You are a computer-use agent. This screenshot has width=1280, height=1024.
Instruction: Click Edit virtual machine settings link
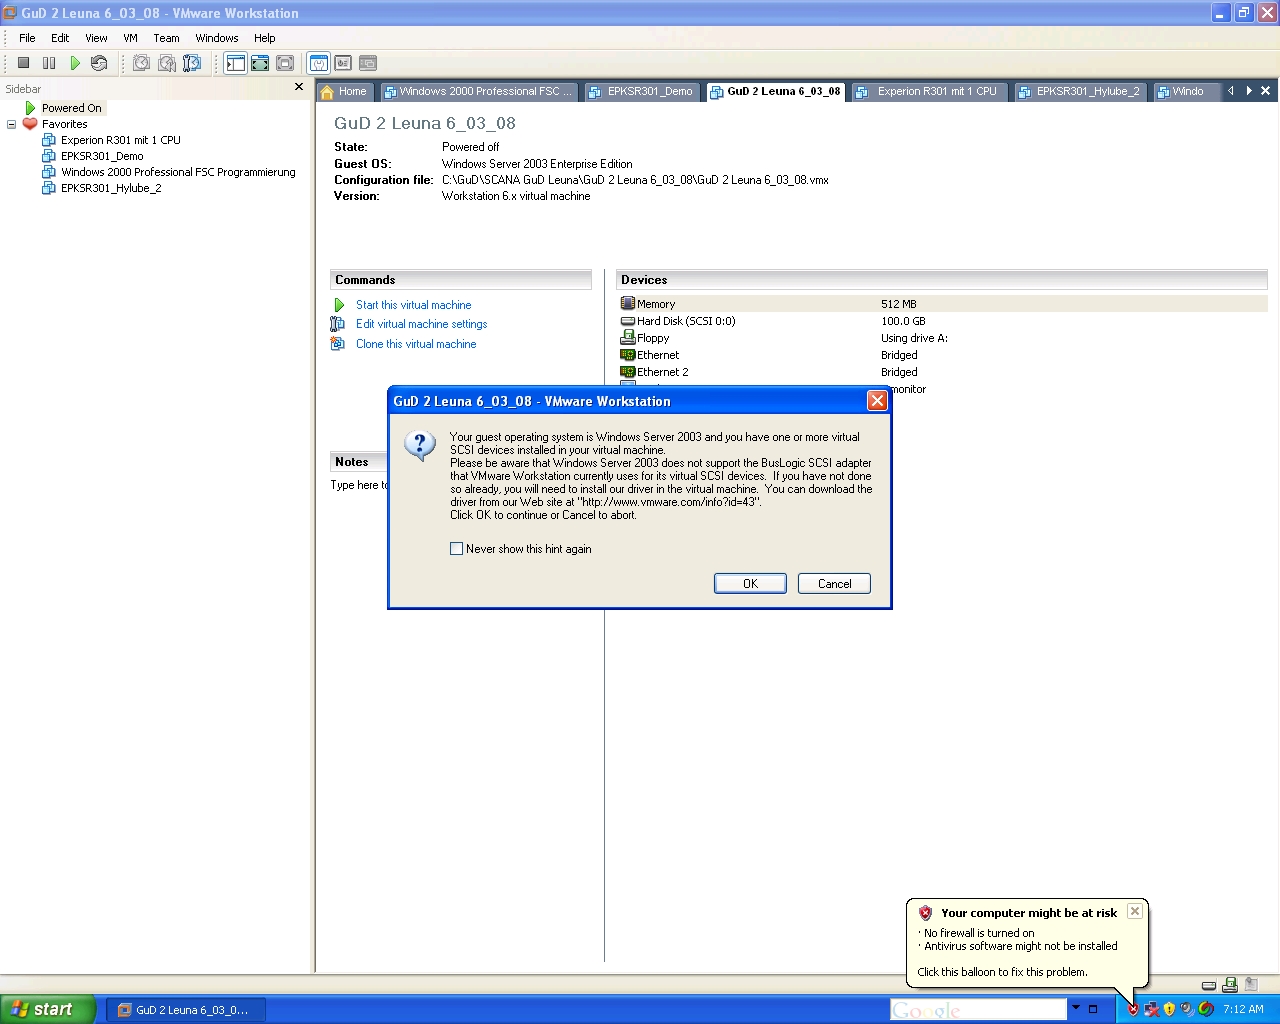(x=421, y=324)
